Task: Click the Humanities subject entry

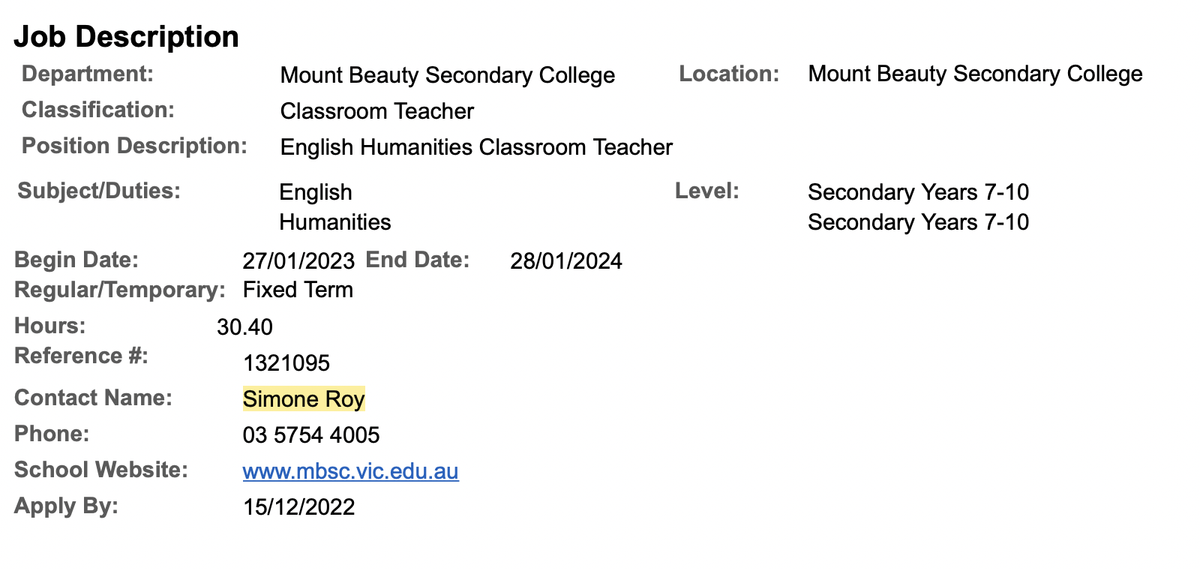Action: coord(335,221)
